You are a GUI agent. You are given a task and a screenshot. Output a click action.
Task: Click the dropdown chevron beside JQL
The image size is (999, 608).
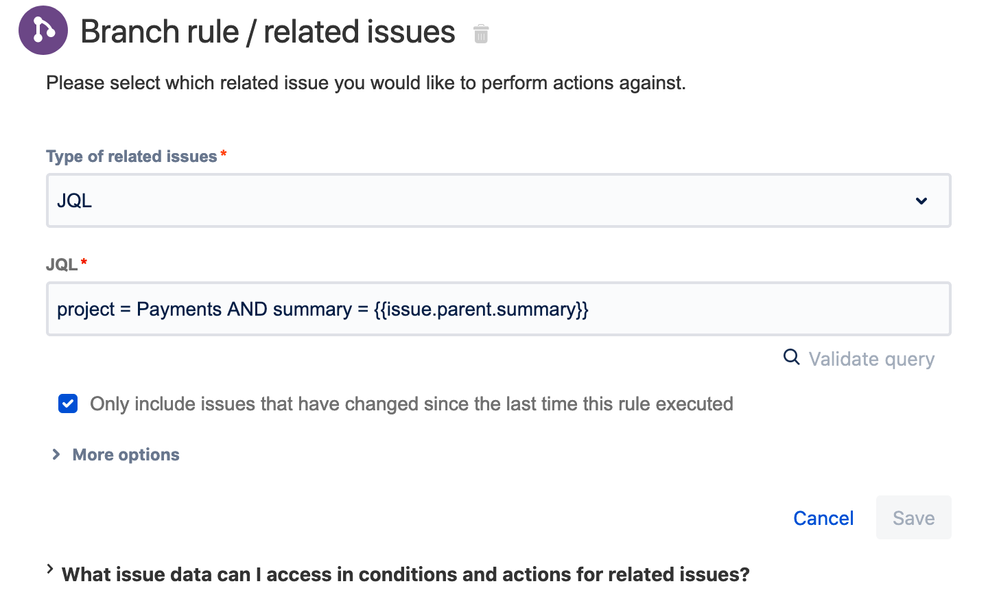(x=921, y=201)
